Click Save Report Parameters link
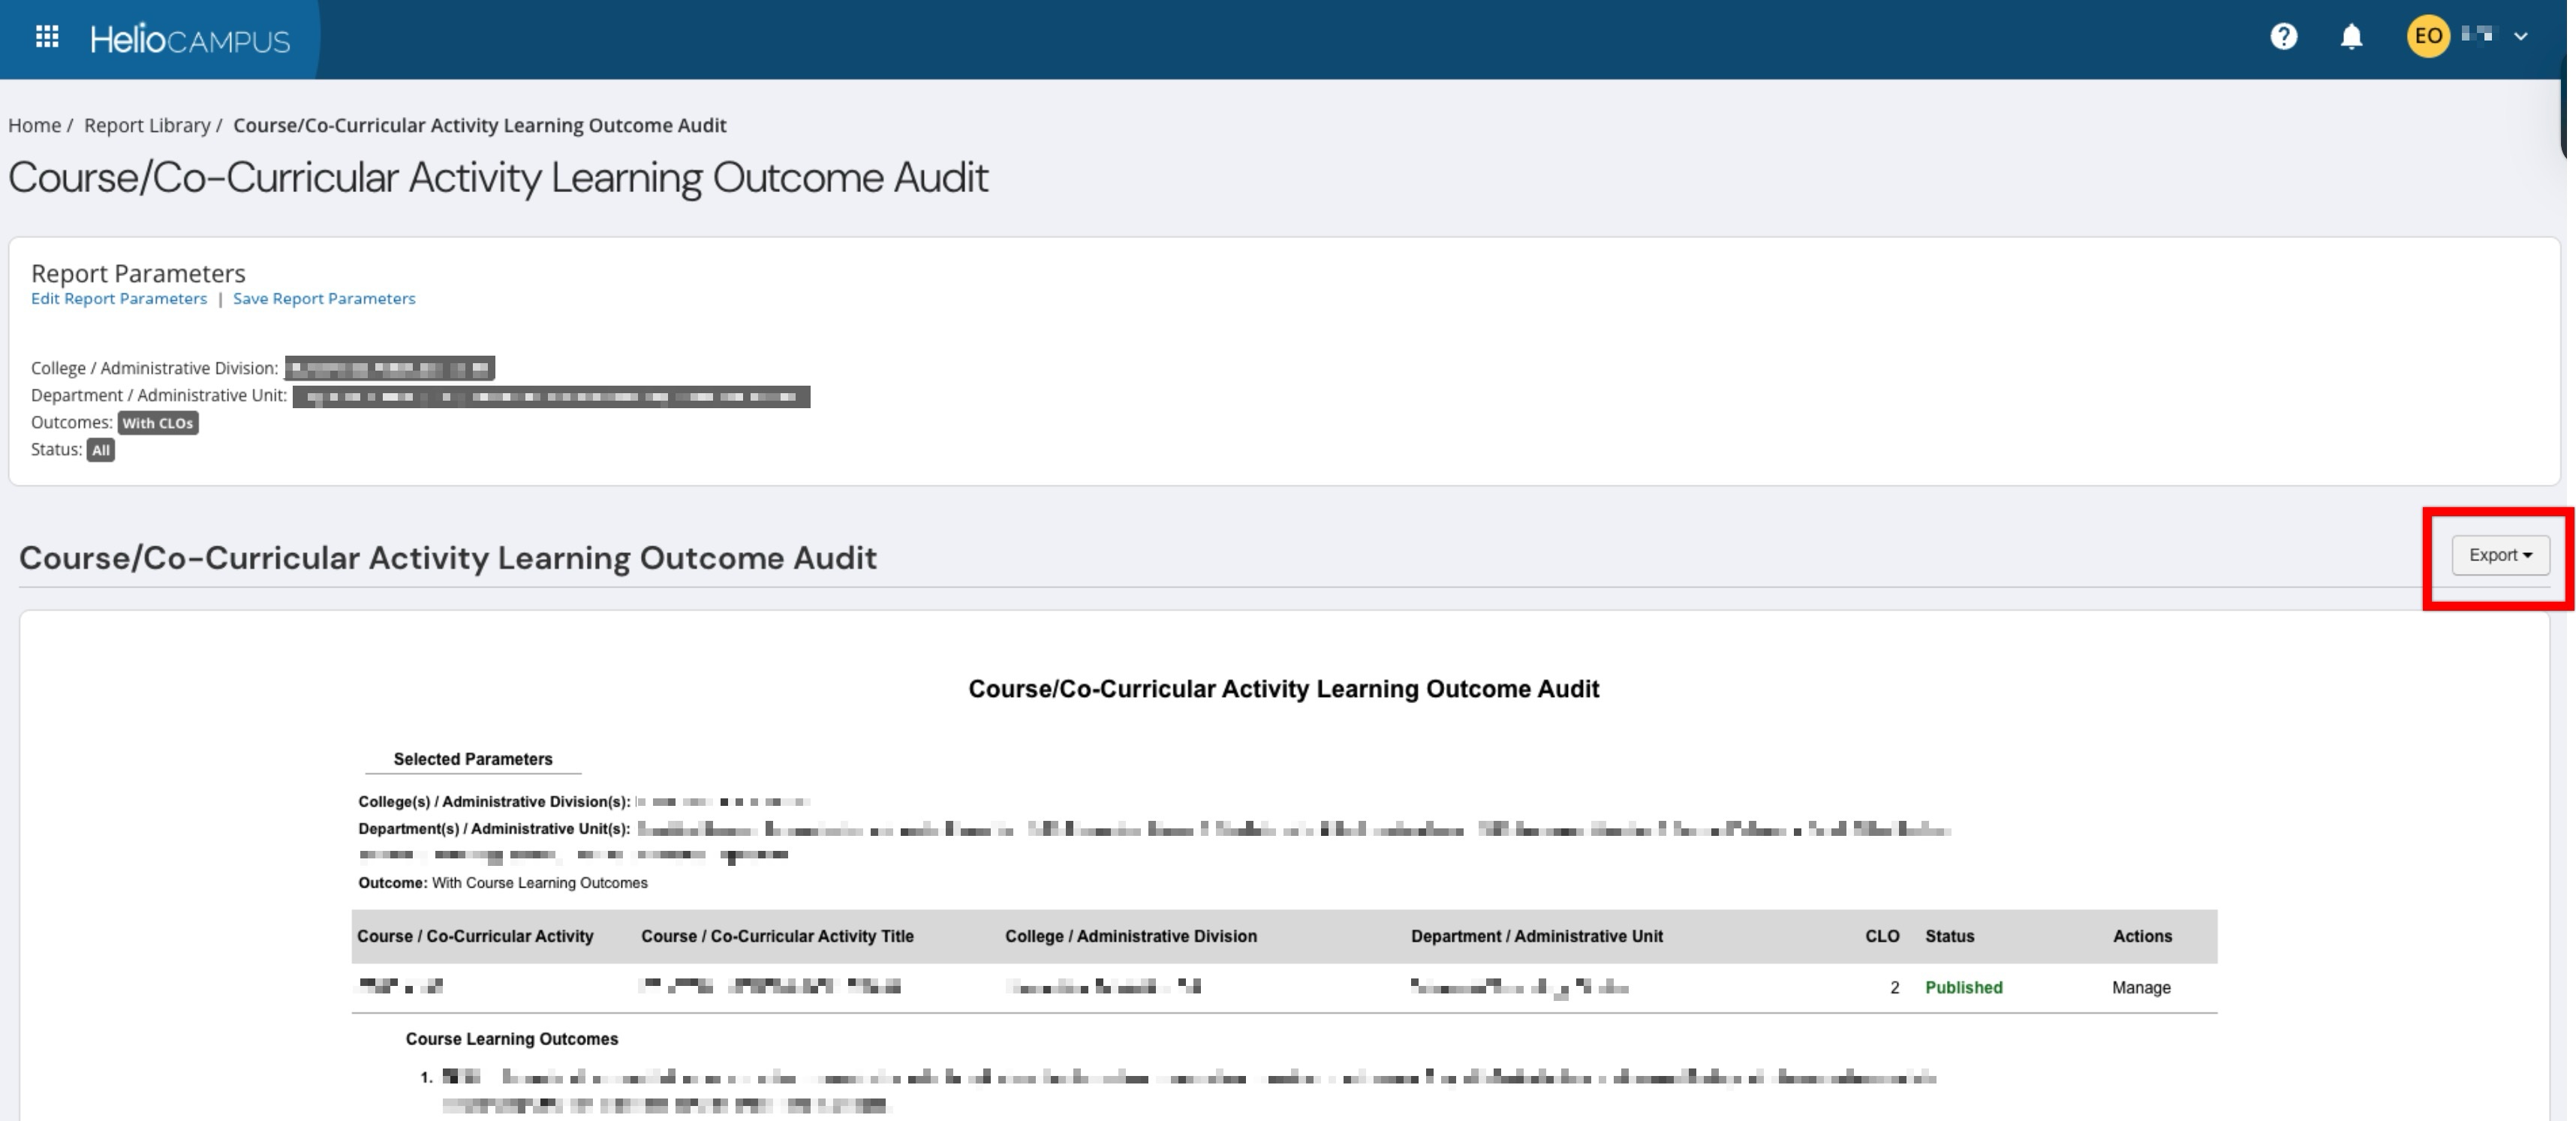The width and height of the screenshot is (2576, 1121). [x=324, y=298]
